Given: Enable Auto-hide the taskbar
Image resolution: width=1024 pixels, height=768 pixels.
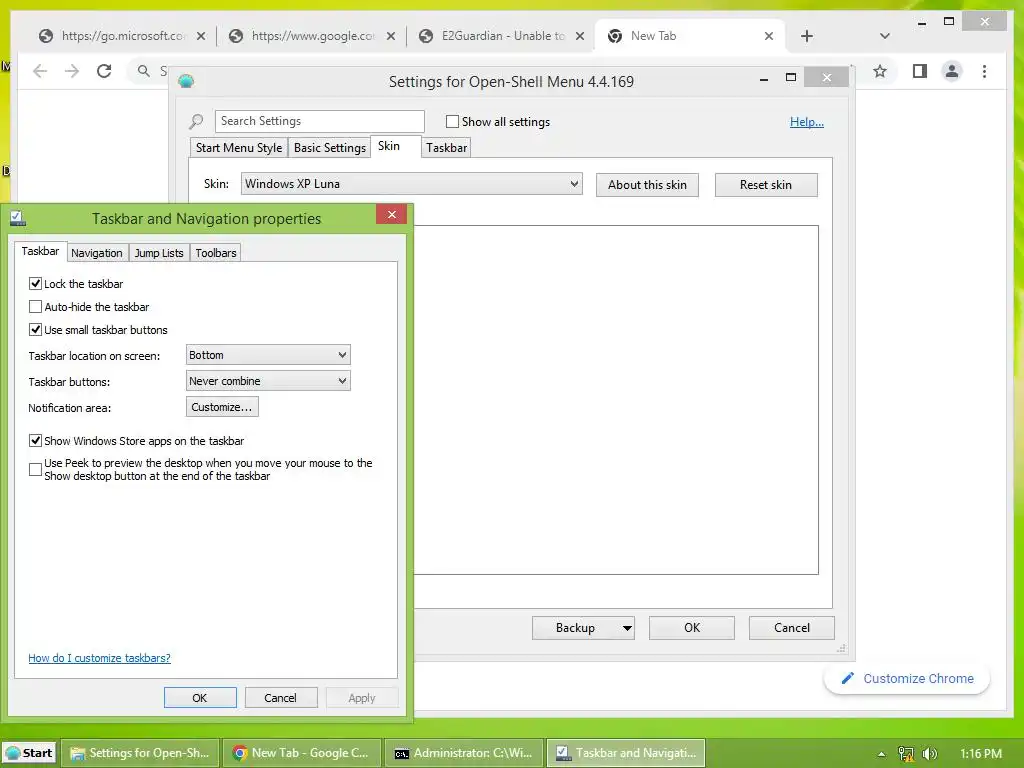Looking at the screenshot, I should pyautogui.click(x=35, y=306).
